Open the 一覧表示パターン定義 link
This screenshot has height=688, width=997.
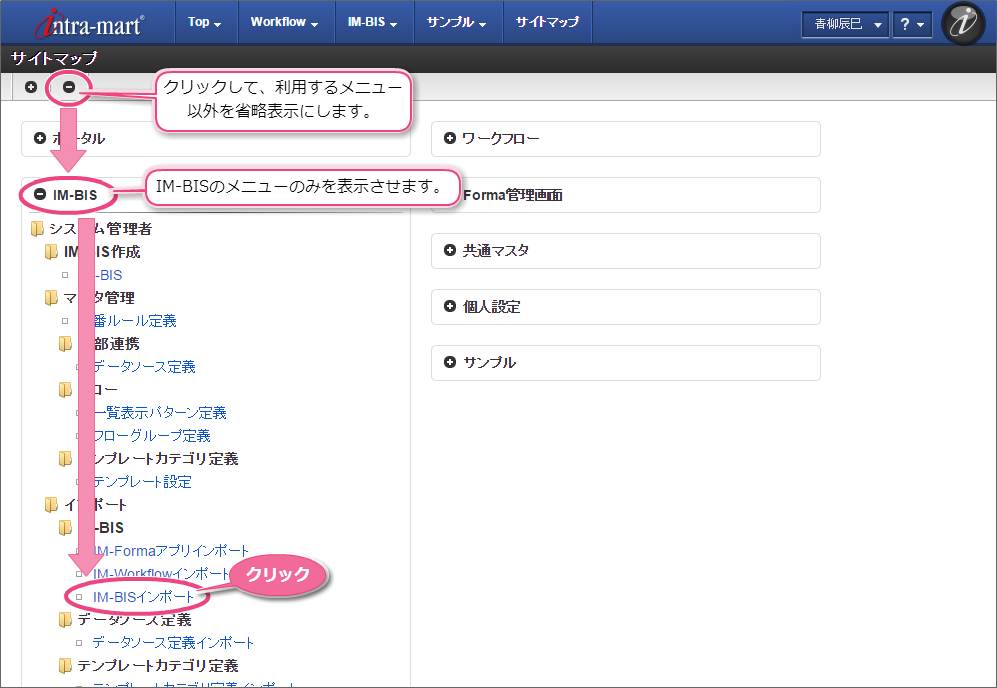click(x=160, y=413)
